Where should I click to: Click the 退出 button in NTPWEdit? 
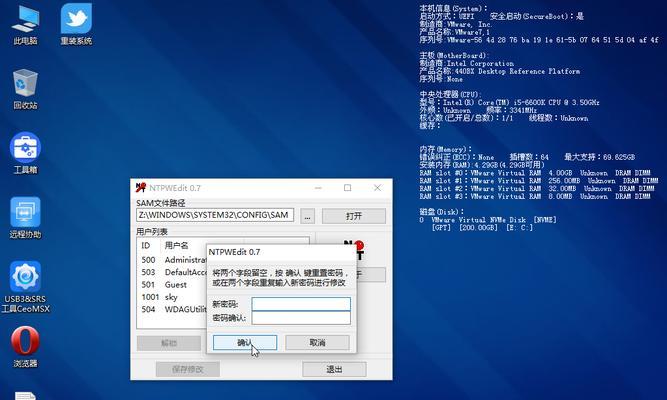tap(334, 369)
